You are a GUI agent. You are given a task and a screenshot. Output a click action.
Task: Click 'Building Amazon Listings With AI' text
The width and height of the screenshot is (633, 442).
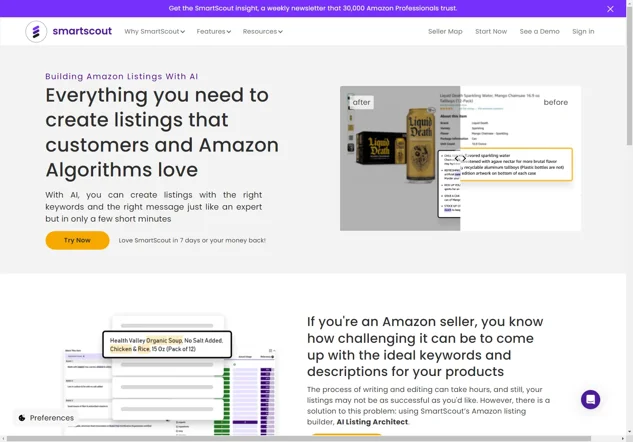click(122, 76)
